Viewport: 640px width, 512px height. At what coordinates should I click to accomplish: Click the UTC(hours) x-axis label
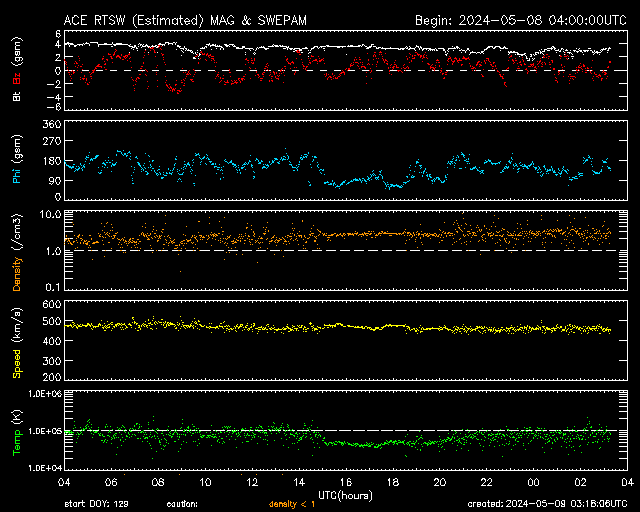click(346, 493)
